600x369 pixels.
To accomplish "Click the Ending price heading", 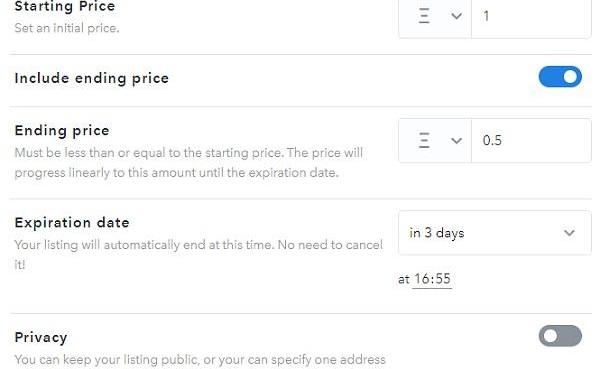I will 62,131.
